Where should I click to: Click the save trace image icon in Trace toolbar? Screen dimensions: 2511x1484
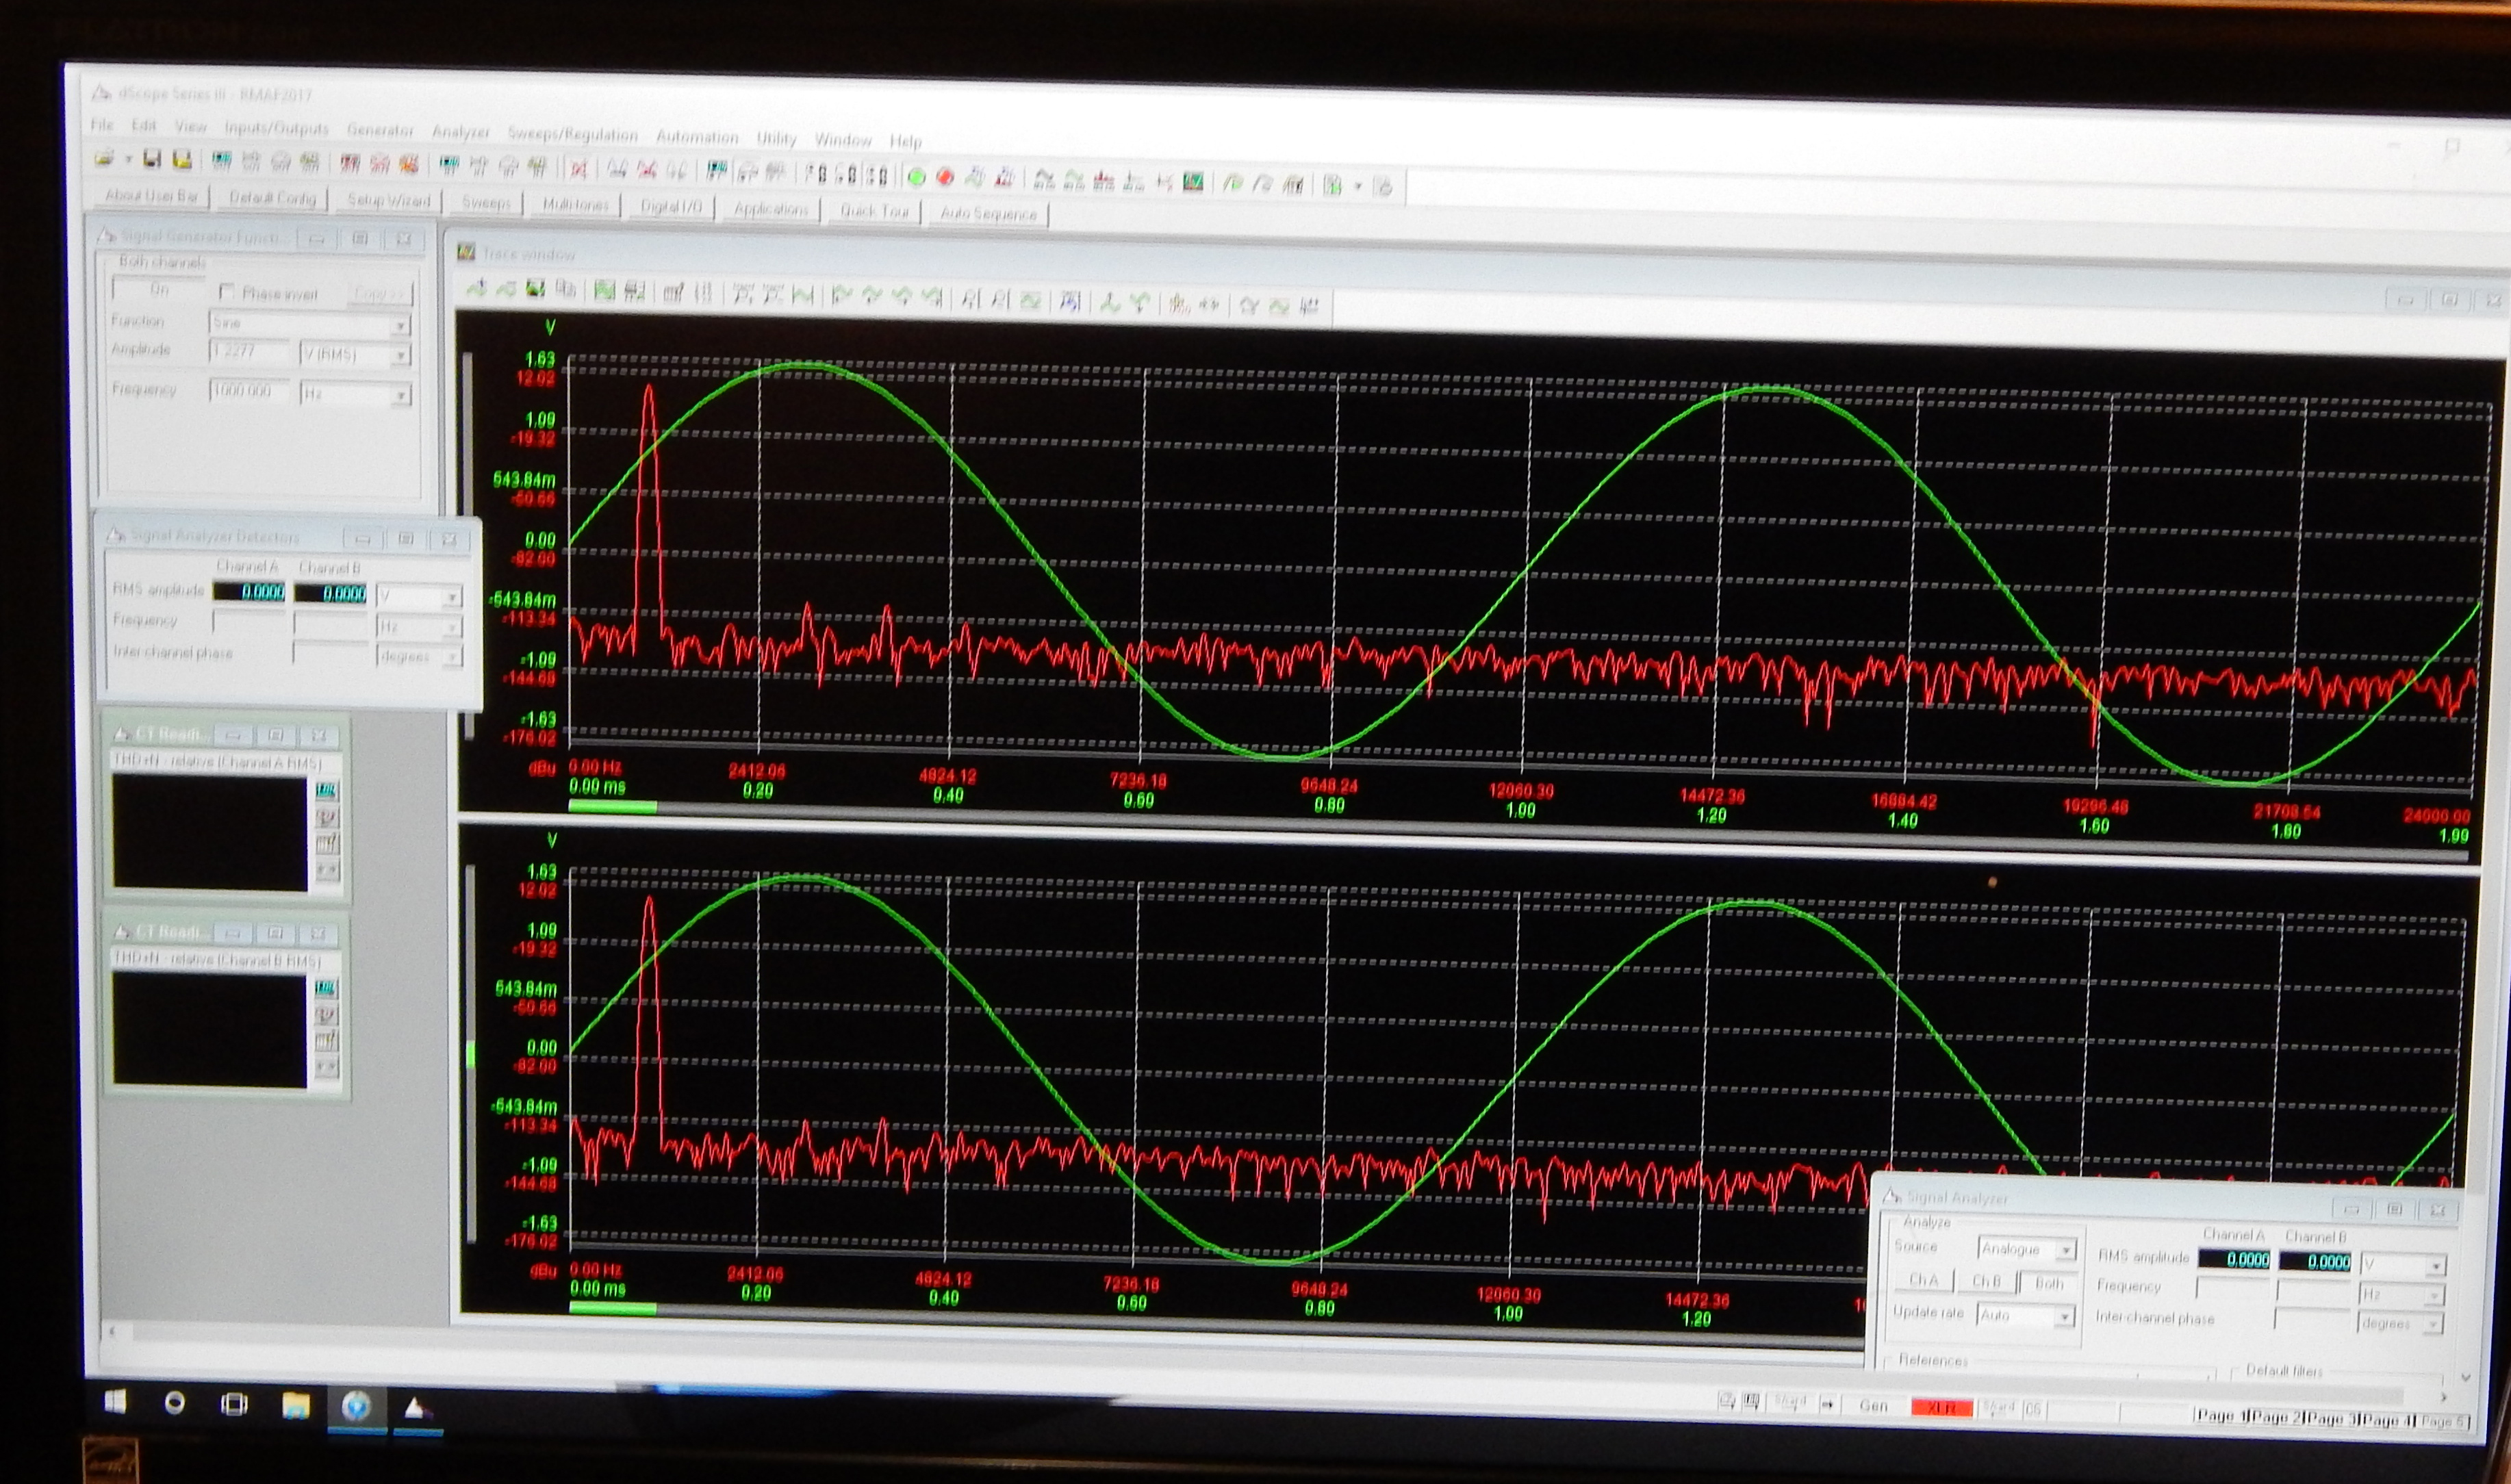[x=535, y=289]
